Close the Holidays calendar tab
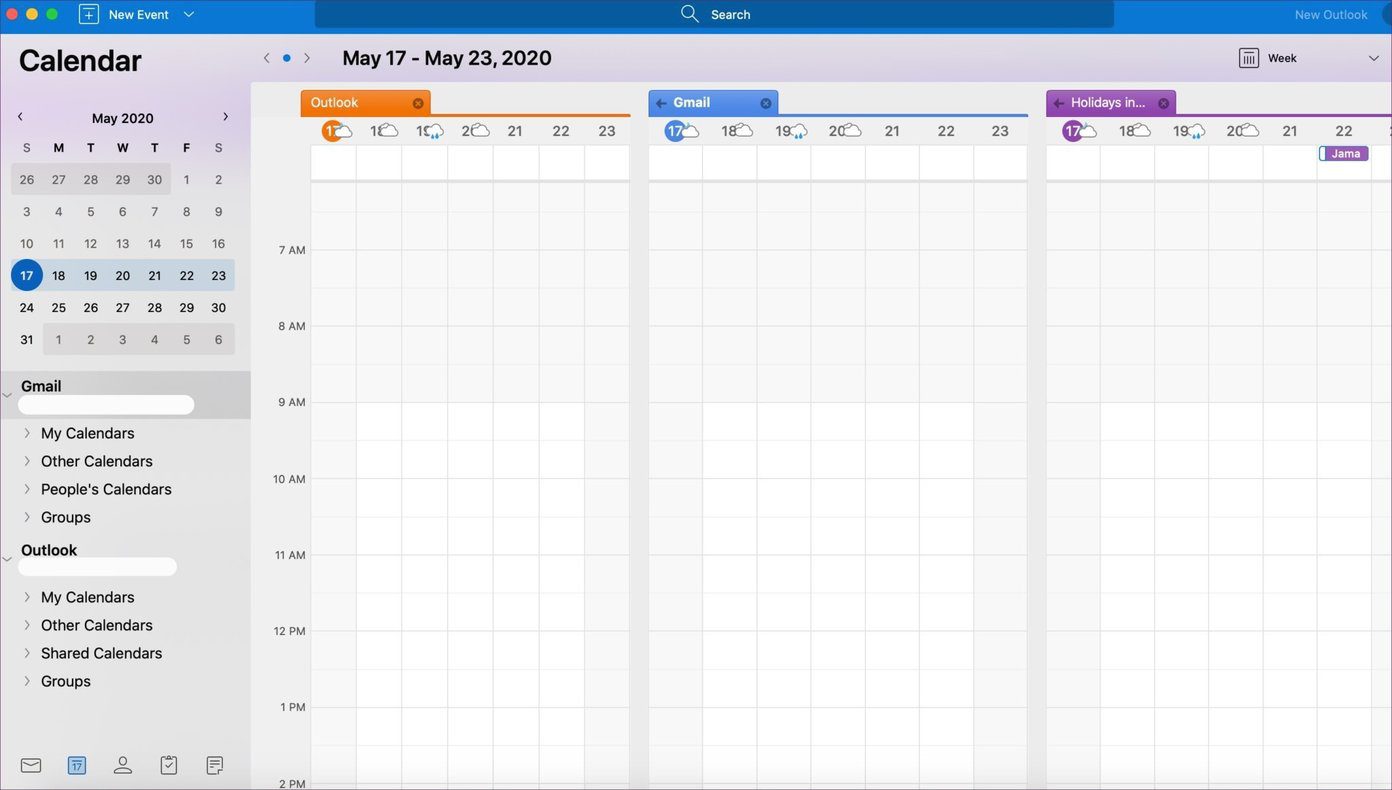The width and height of the screenshot is (1392, 790). pyautogui.click(x=1164, y=103)
